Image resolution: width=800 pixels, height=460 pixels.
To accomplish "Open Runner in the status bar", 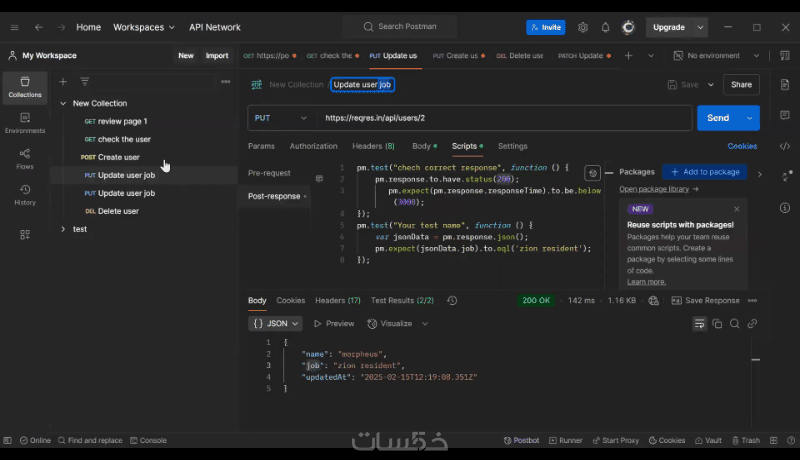I will pos(565,441).
